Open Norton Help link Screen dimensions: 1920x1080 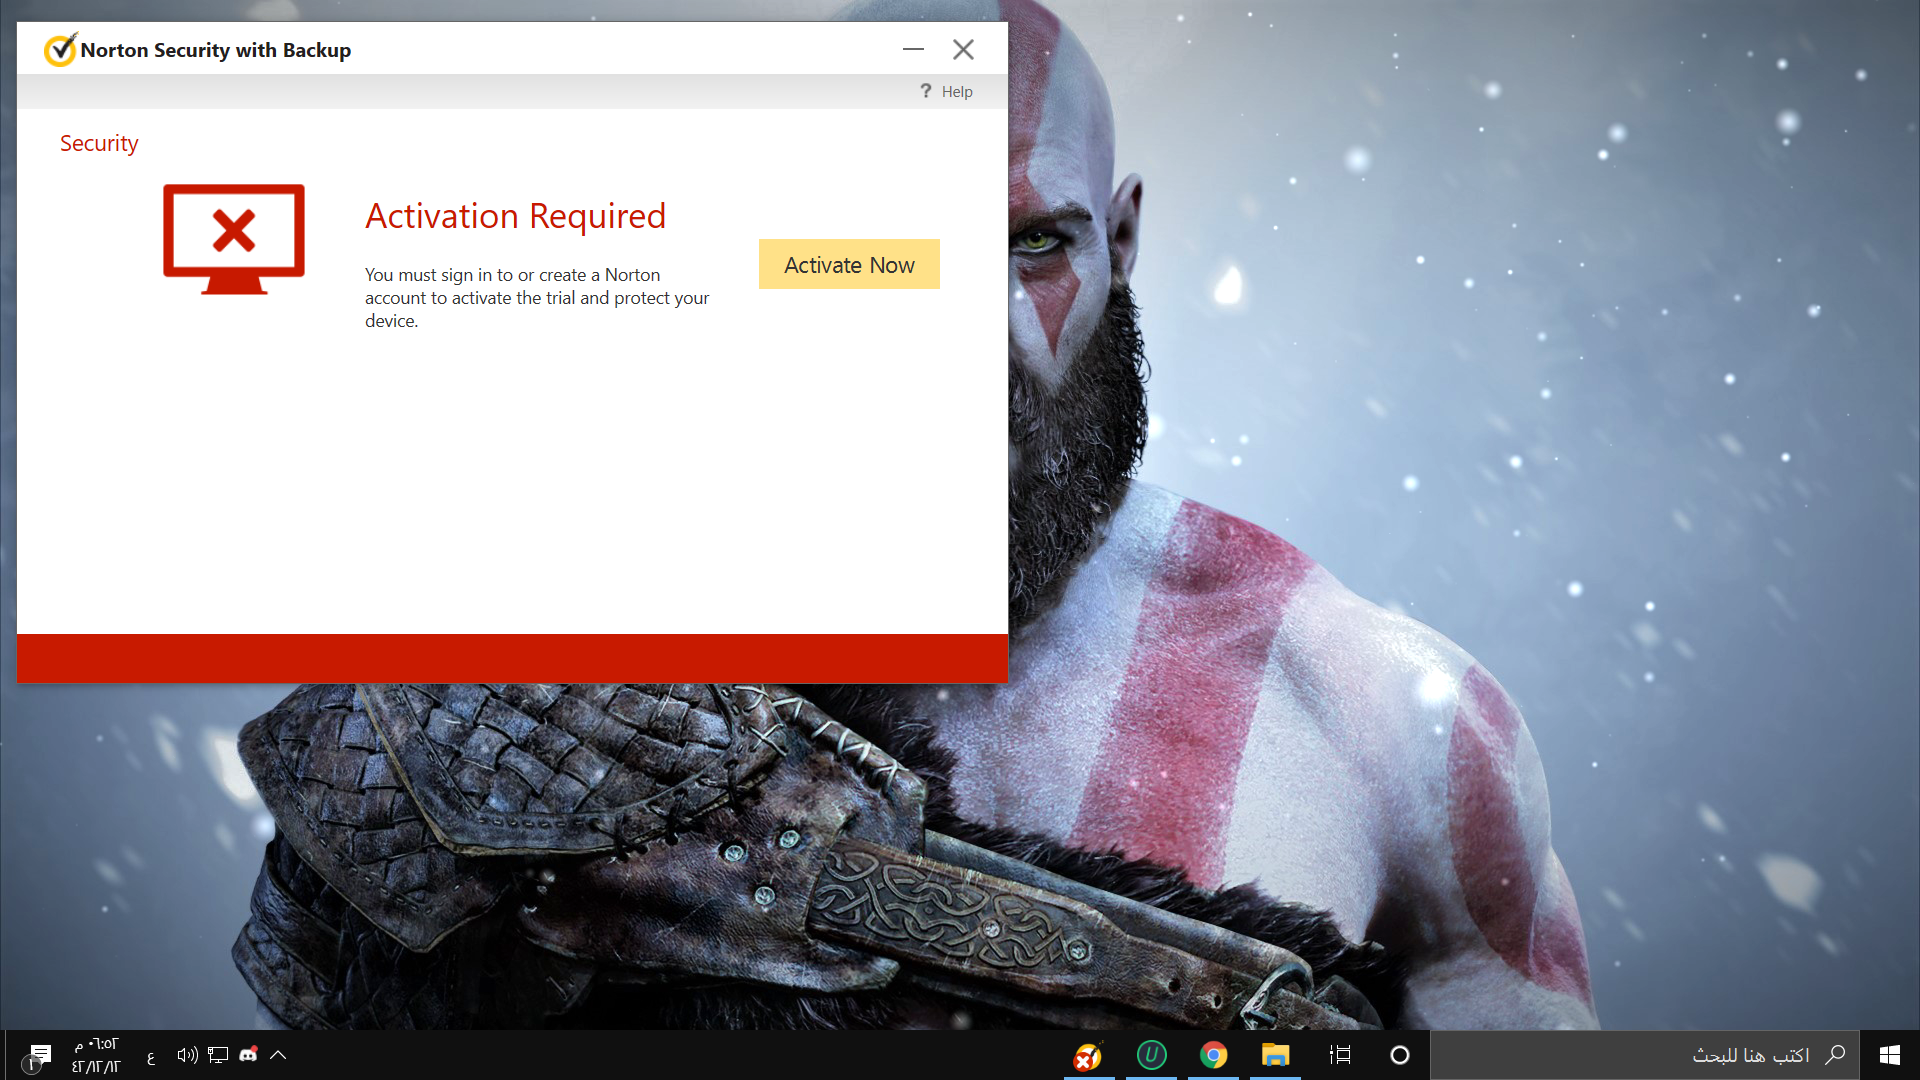957,91
